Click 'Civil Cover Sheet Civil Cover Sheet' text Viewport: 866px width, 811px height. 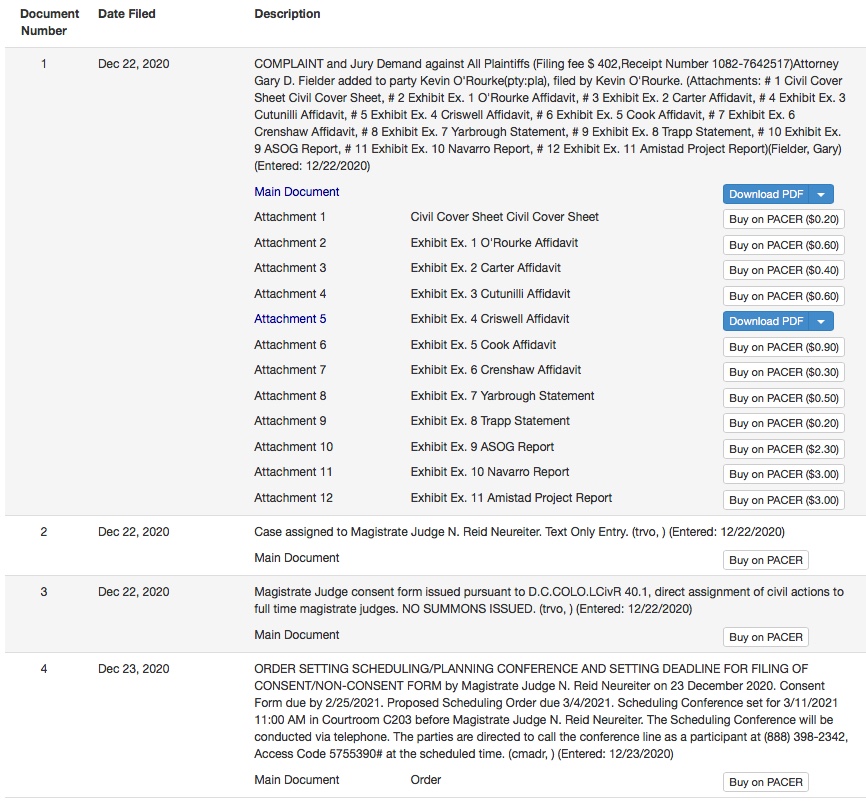tap(504, 217)
